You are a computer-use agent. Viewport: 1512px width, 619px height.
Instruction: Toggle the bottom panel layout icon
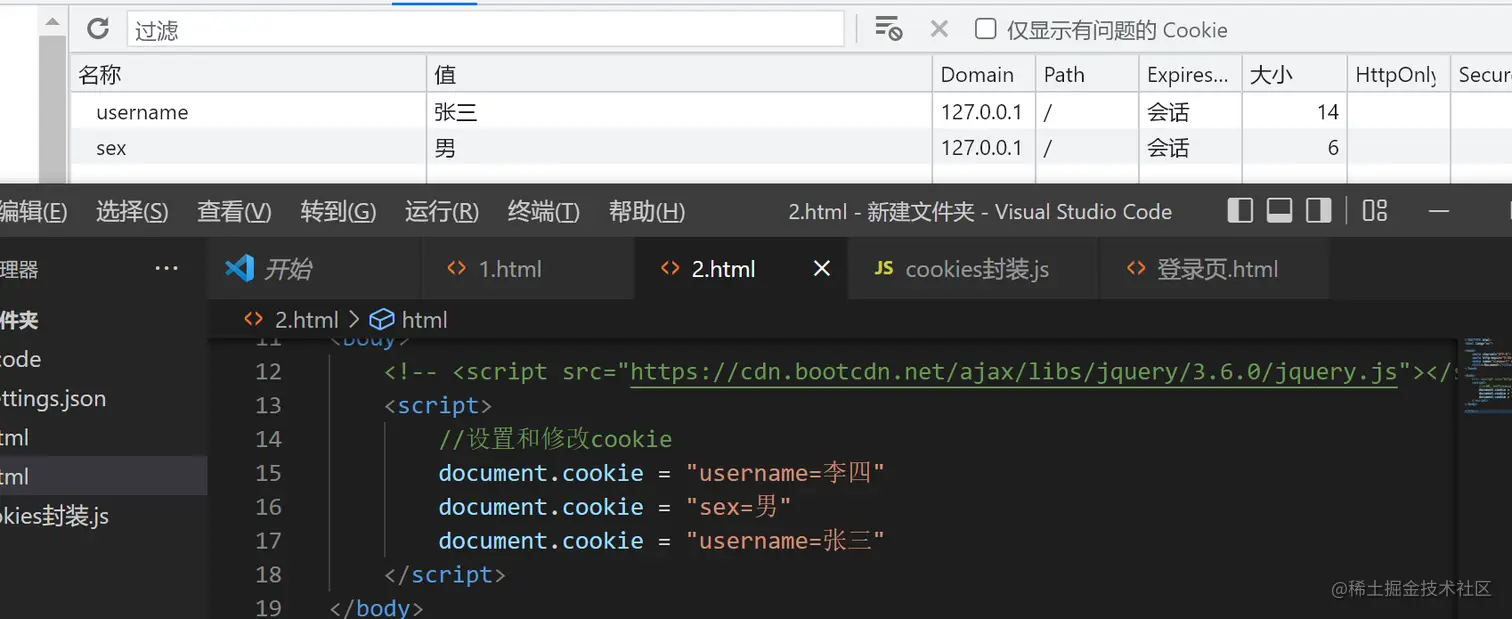click(x=1279, y=211)
